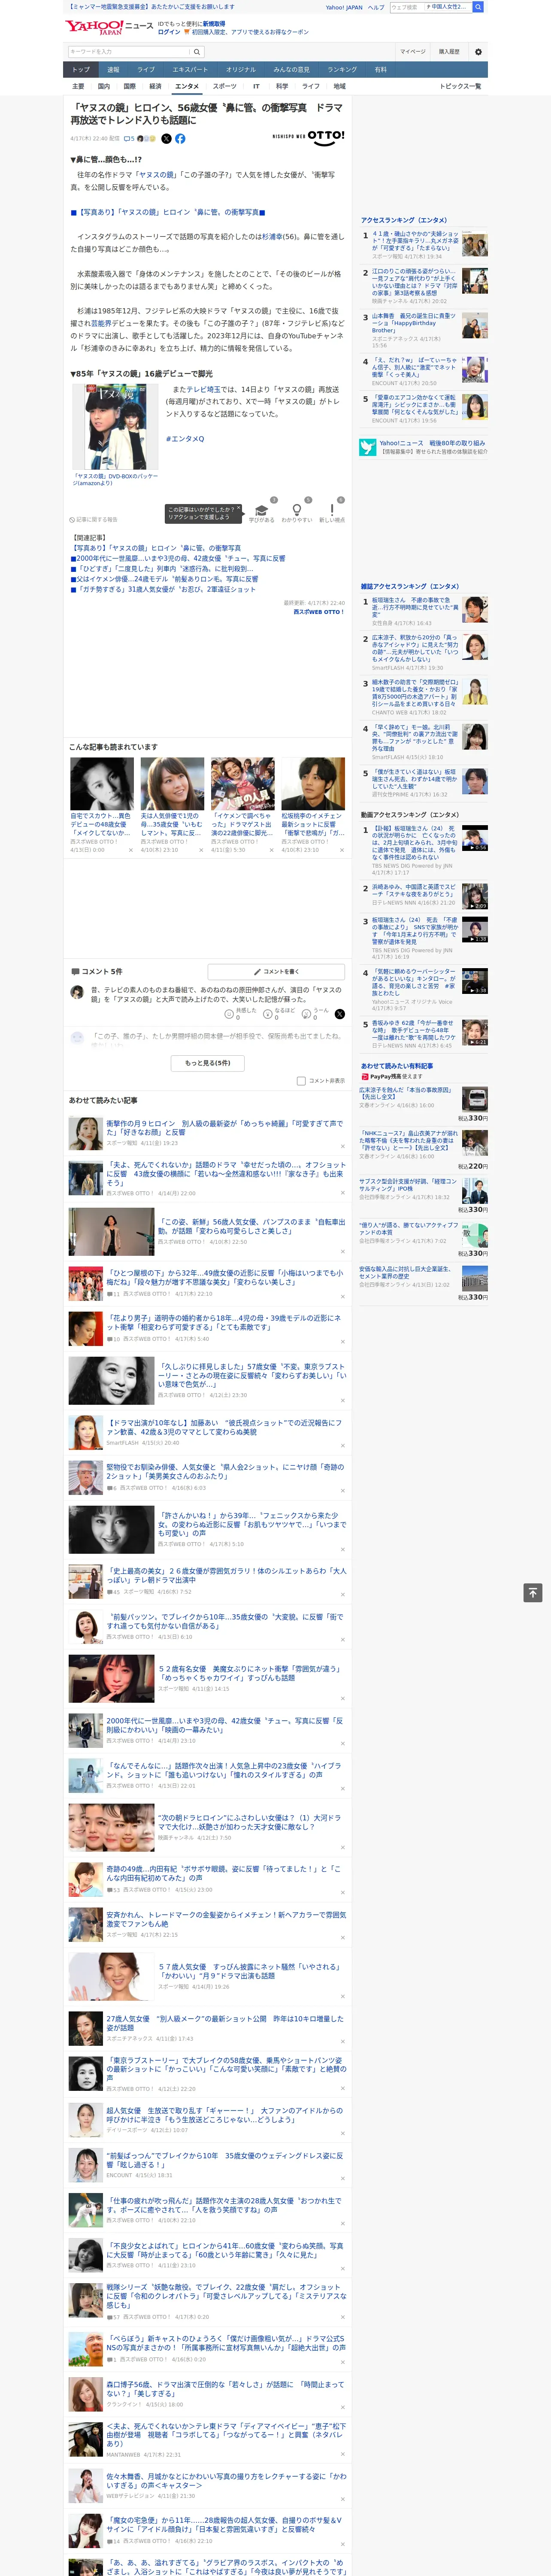Click the ログイン link

[169, 32]
